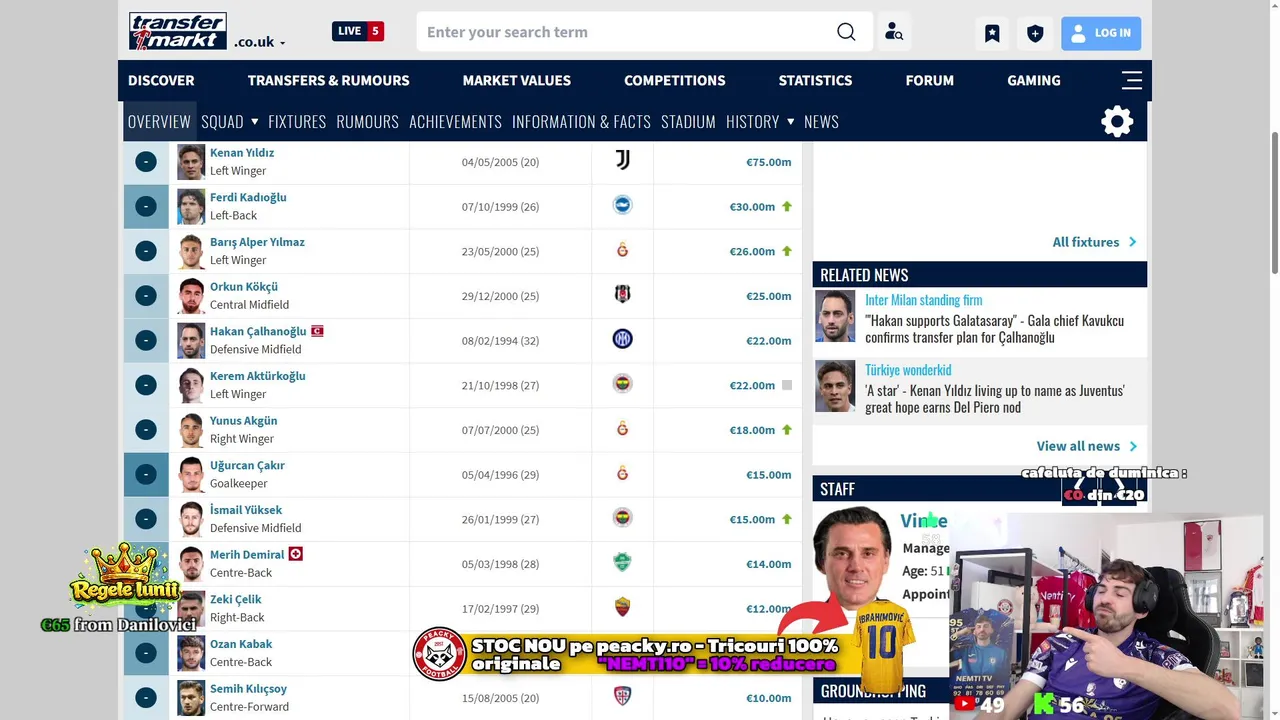1280x720 pixels.
Task: Click Ferdi Kadıoğlu €30.00m market value
Action: pos(752,207)
